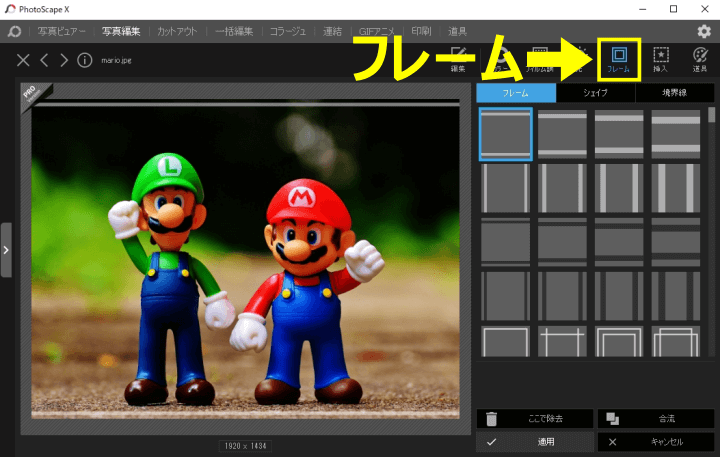Screen dimensions: 720x457
Task: Open the コラージュ tab
Action: [x=288, y=31]
